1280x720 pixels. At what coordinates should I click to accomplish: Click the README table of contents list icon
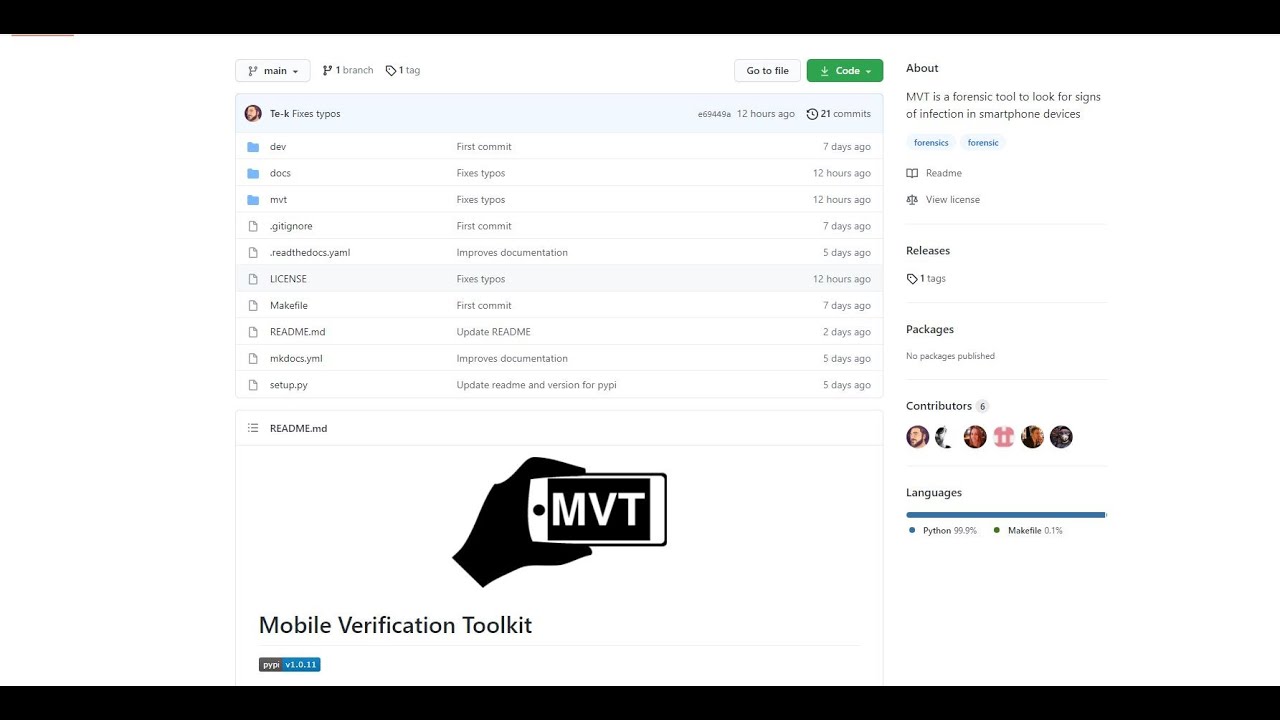coord(253,428)
